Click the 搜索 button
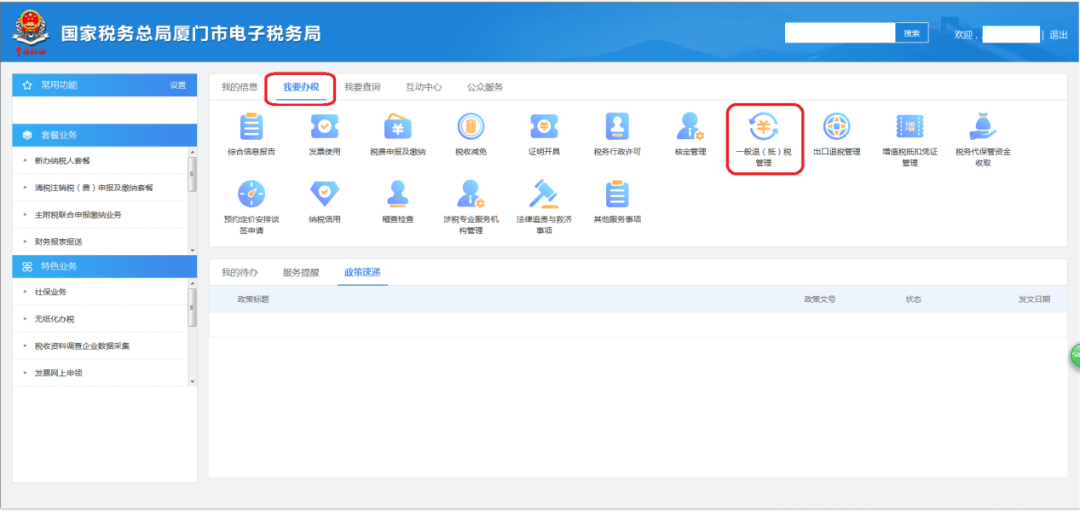Viewport: 1080px width, 511px height. click(912, 33)
